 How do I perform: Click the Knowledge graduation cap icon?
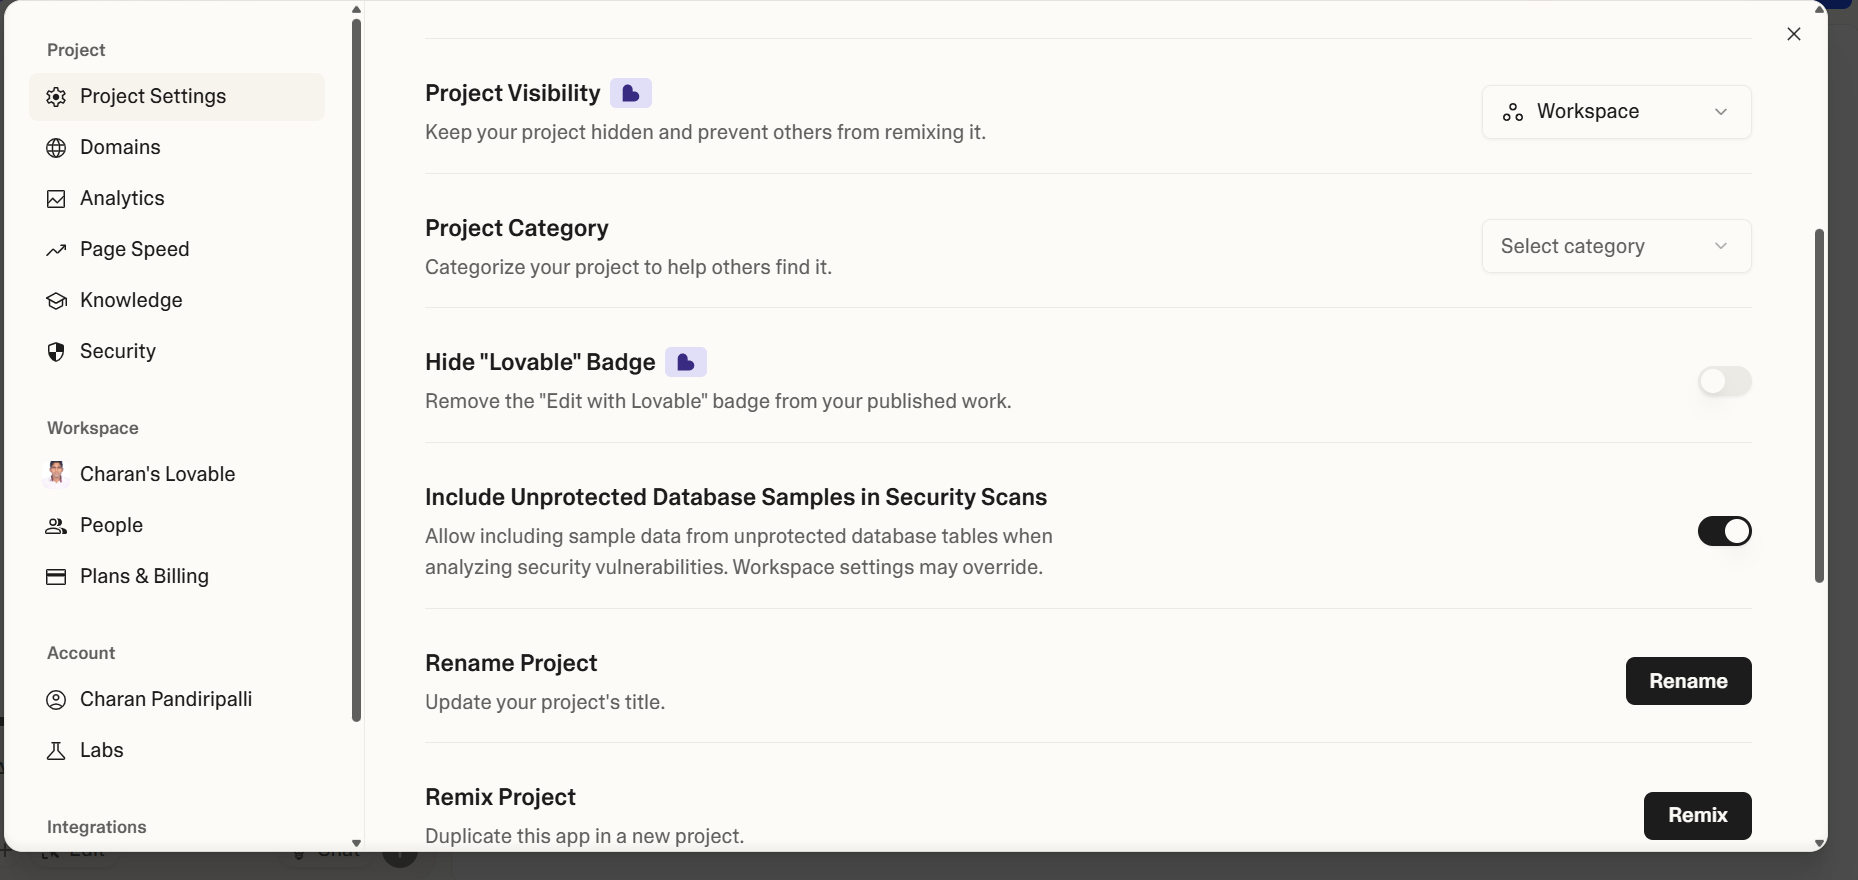[x=56, y=301]
